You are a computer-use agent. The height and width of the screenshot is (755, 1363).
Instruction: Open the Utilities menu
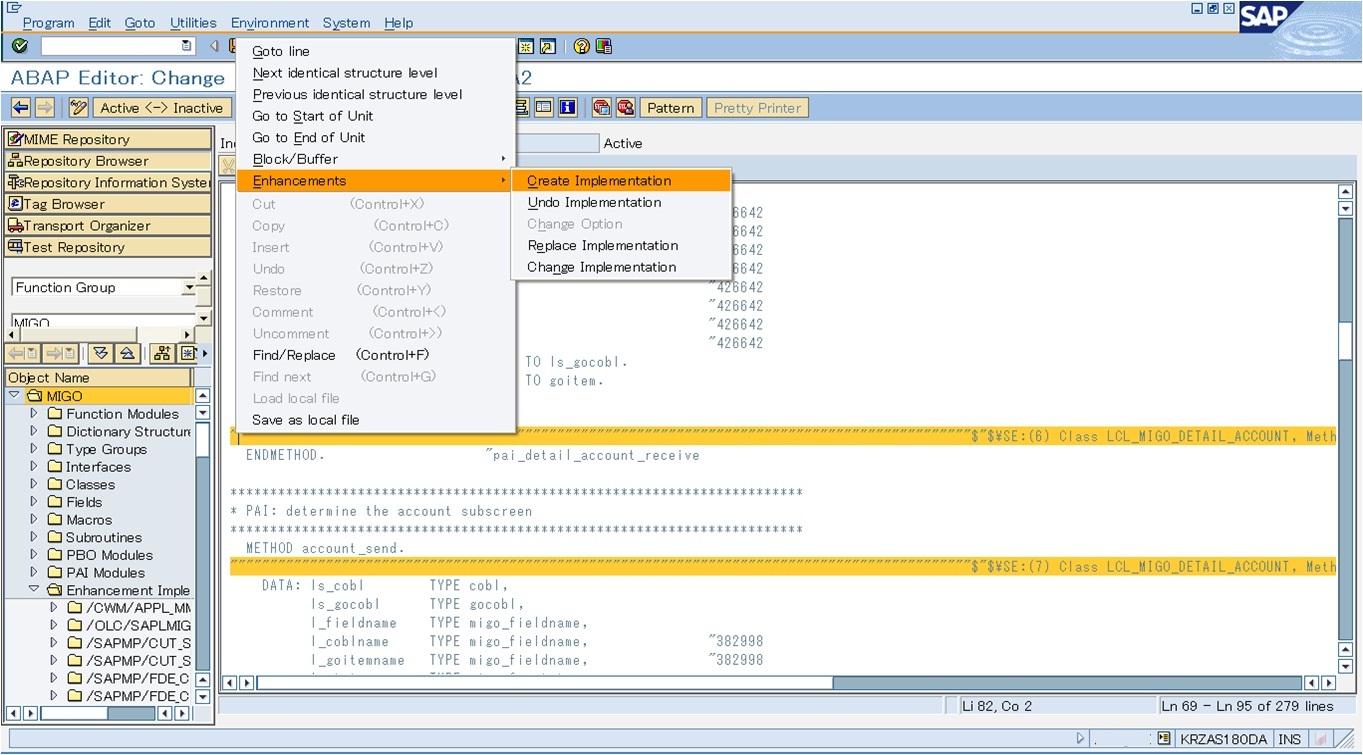(193, 22)
